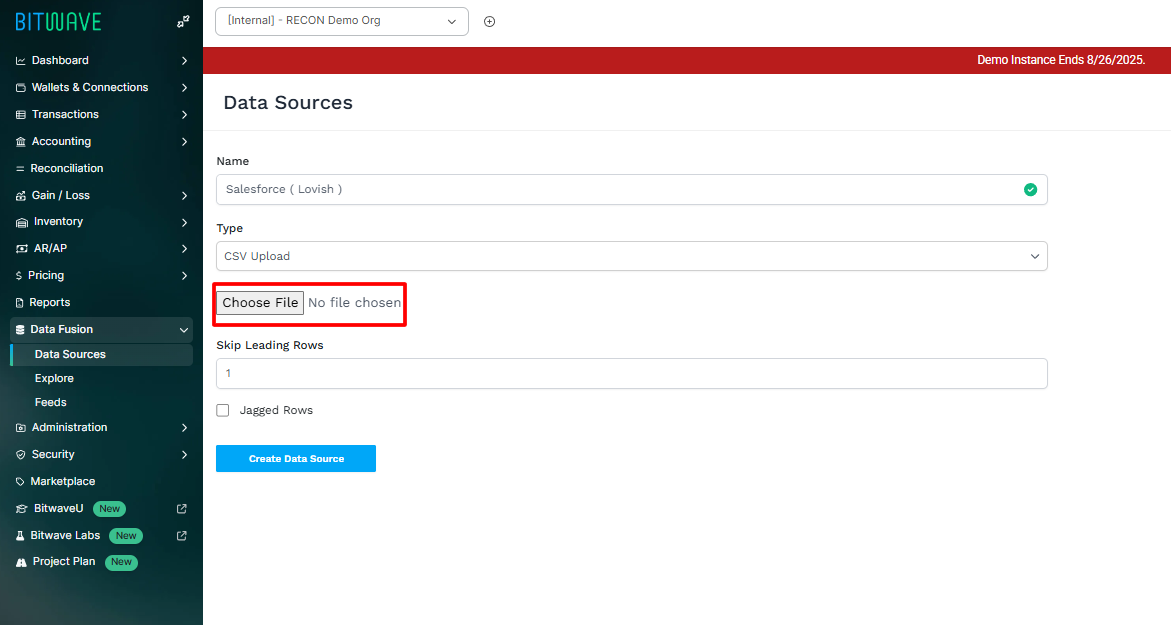Click the No file chosen text

355,302
